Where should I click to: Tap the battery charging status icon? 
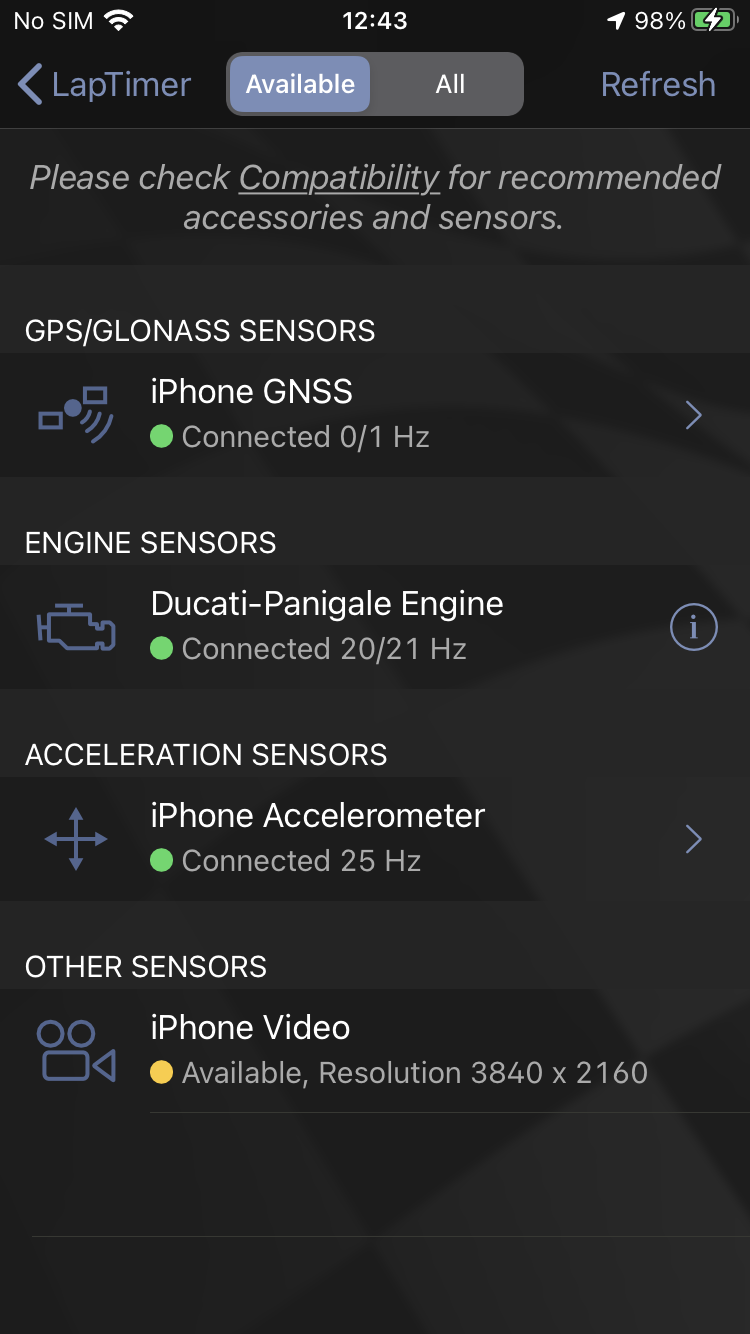[x=714, y=21]
